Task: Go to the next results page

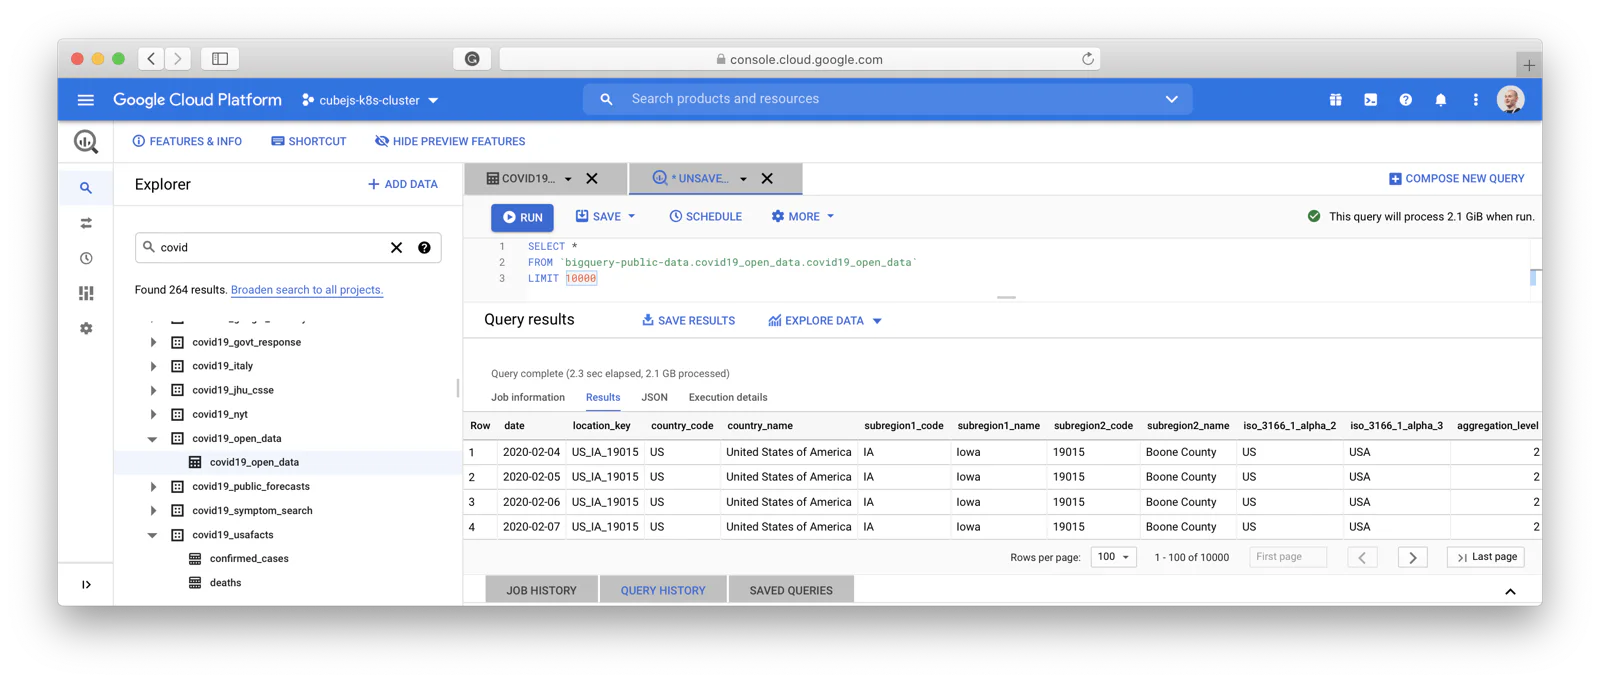Action: pyautogui.click(x=1412, y=557)
